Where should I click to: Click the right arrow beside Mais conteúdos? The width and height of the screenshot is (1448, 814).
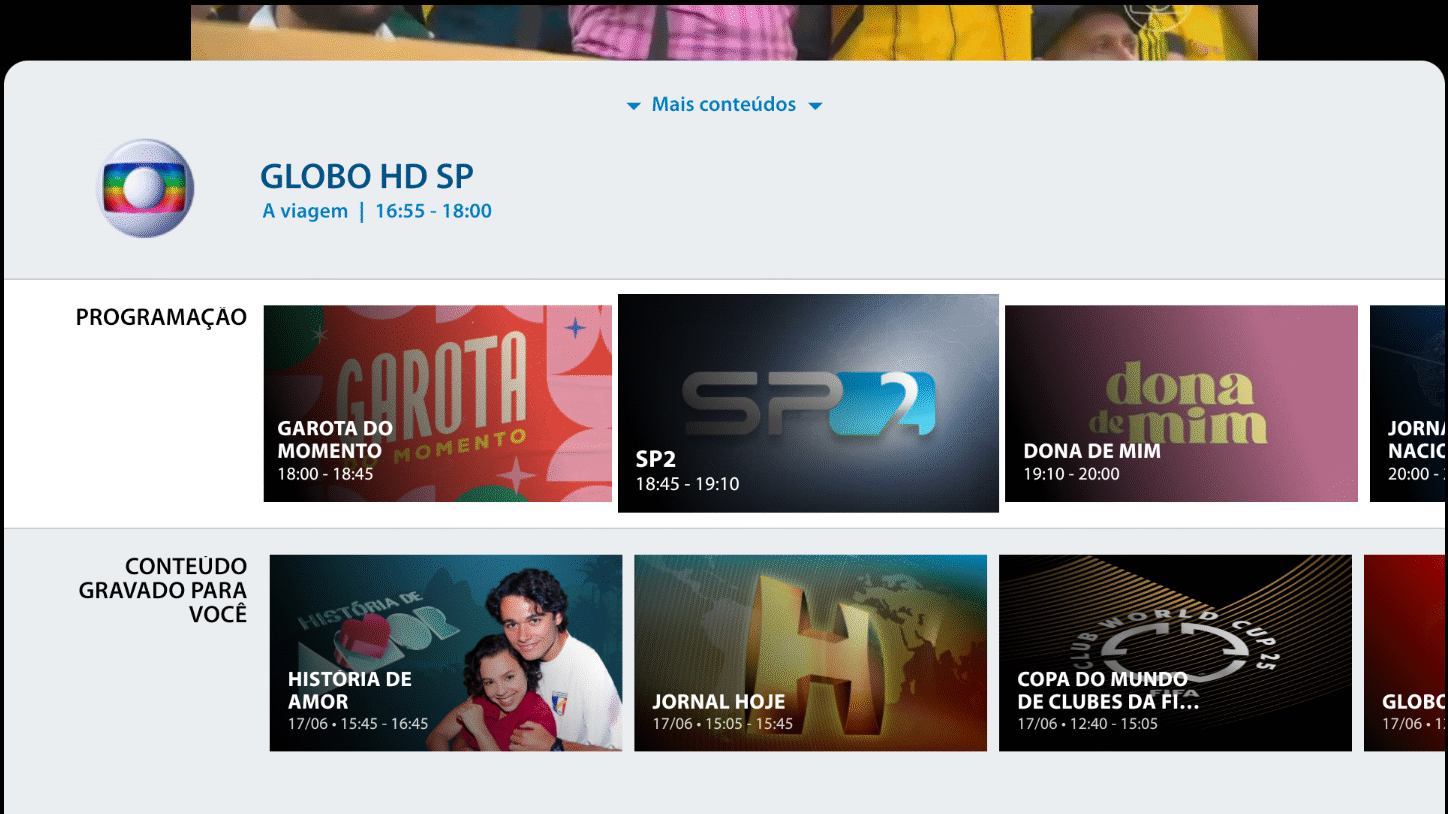pos(815,106)
